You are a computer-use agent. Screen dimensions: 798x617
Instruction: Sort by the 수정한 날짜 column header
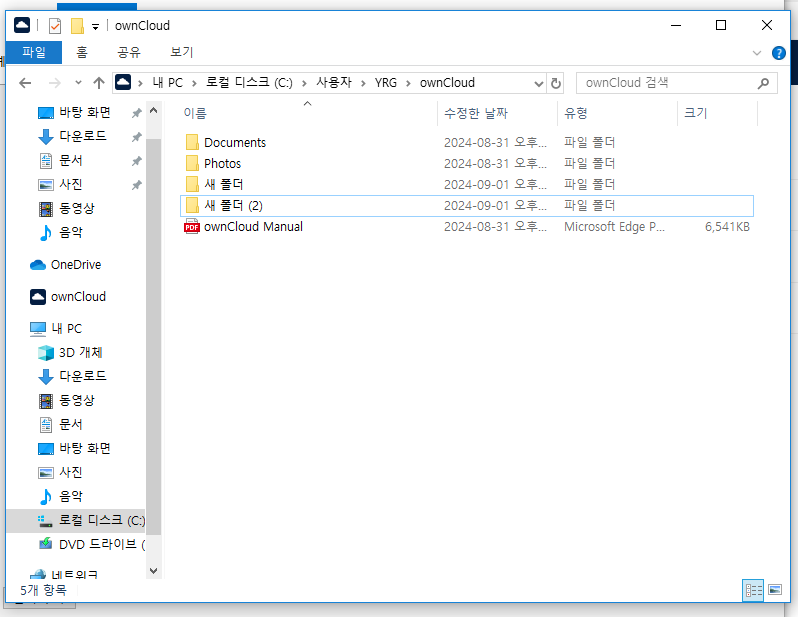(476, 113)
